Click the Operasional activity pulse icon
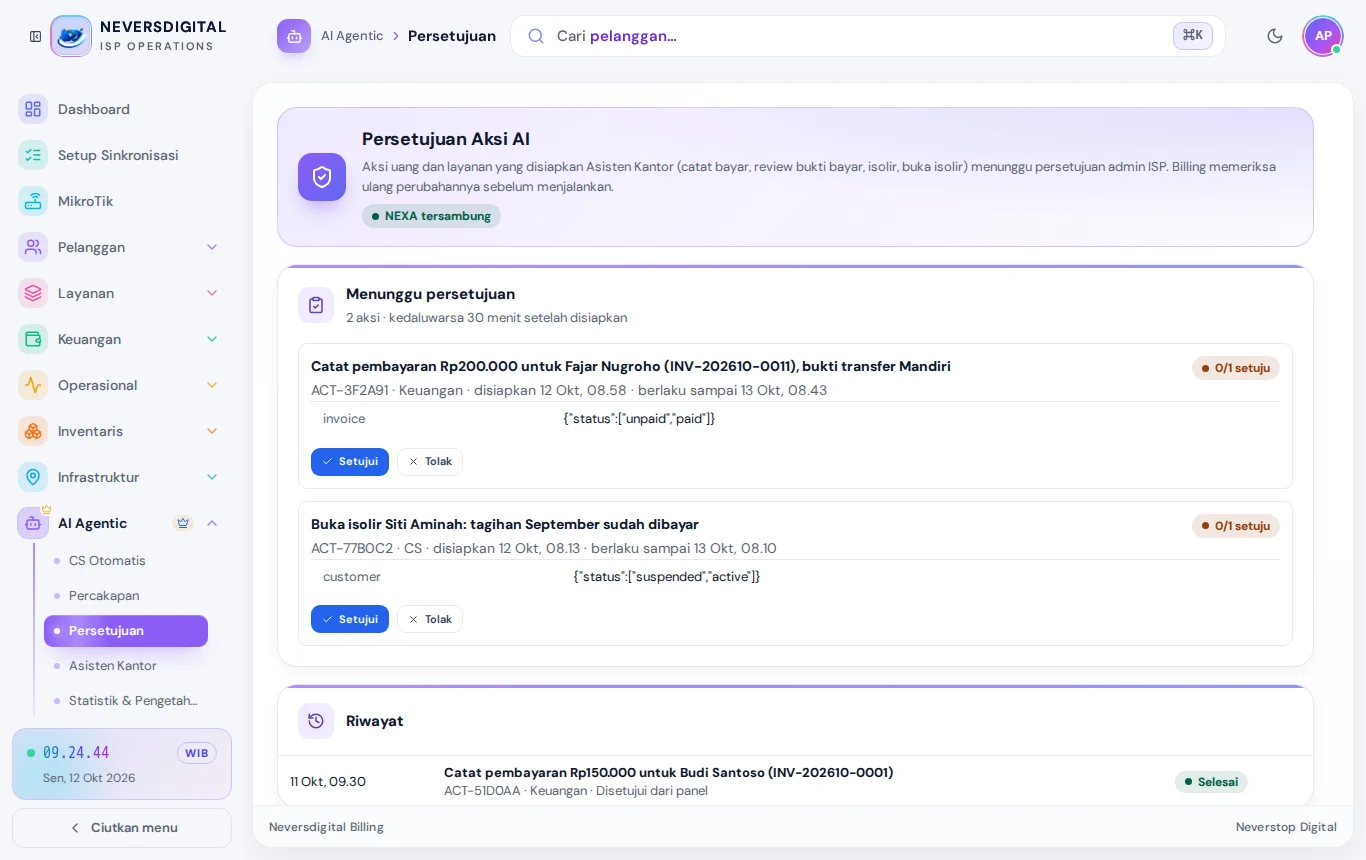The image size is (1366, 860). tap(33, 385)
